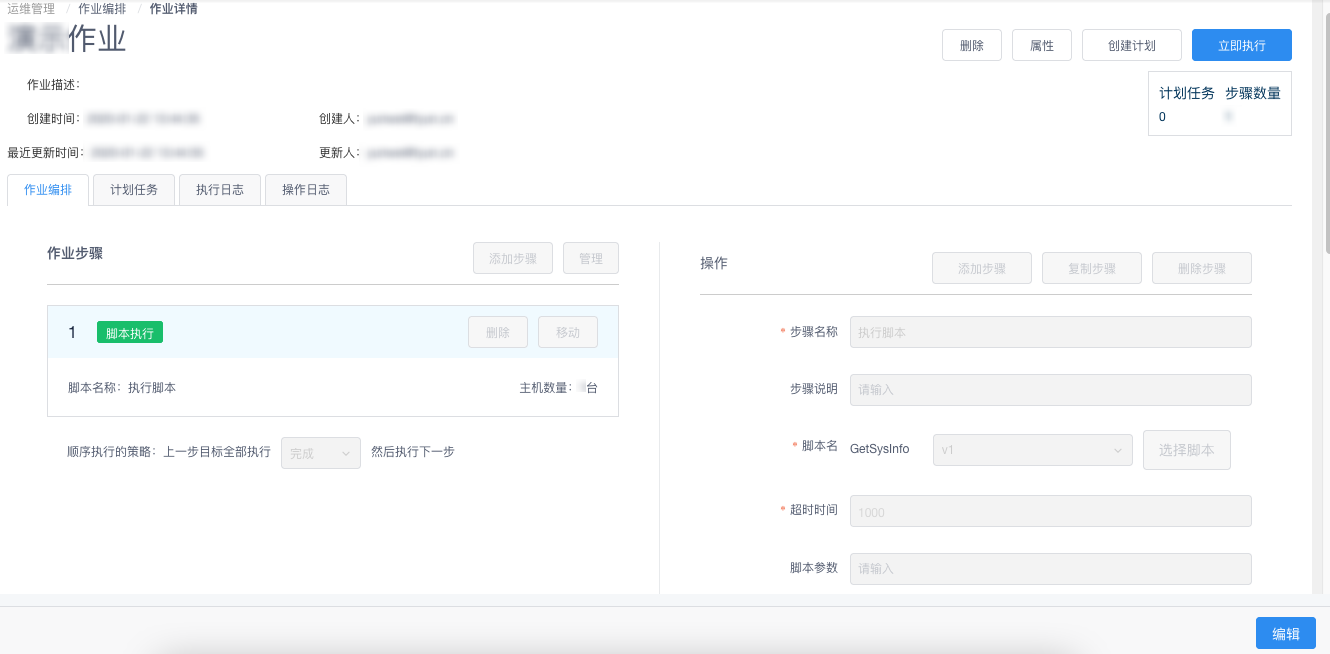Expand the script version v1 dropdown

click(1031, 450)
